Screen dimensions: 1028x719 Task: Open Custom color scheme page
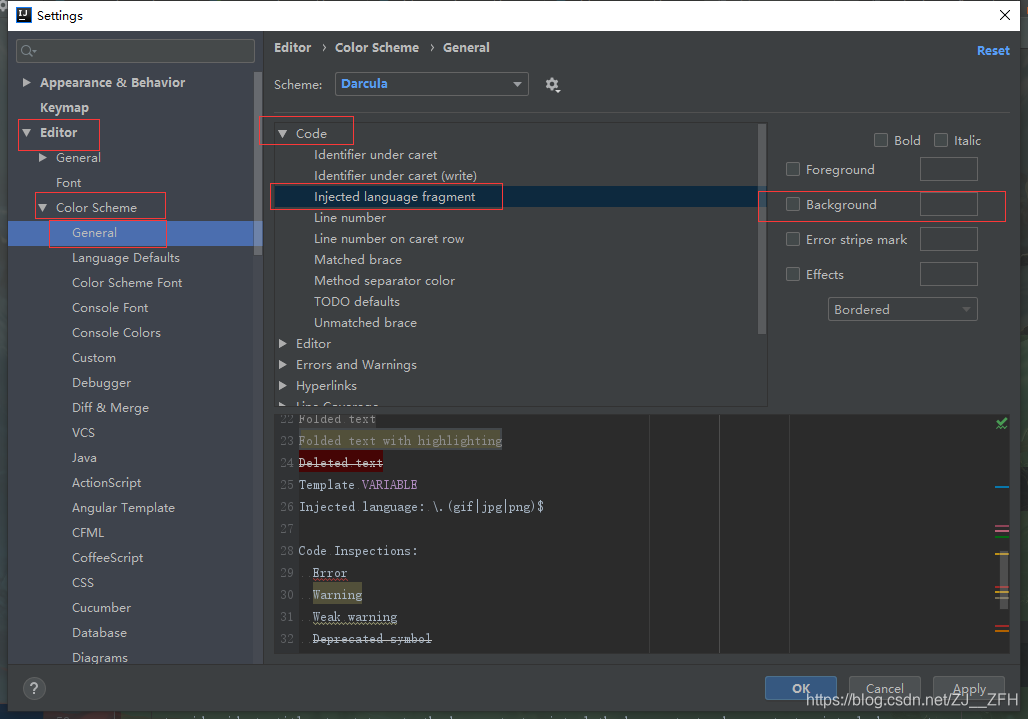point(94,358)
